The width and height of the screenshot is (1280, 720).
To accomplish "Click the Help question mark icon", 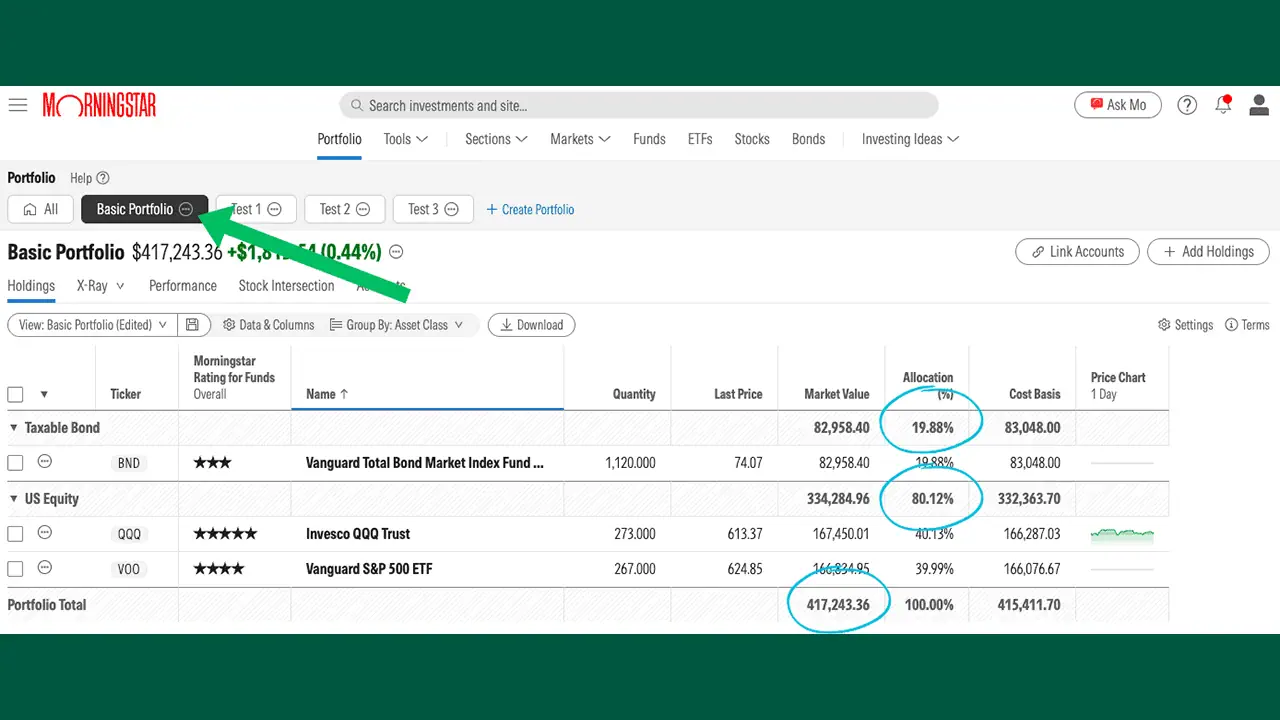I will tap(1187, 104).
